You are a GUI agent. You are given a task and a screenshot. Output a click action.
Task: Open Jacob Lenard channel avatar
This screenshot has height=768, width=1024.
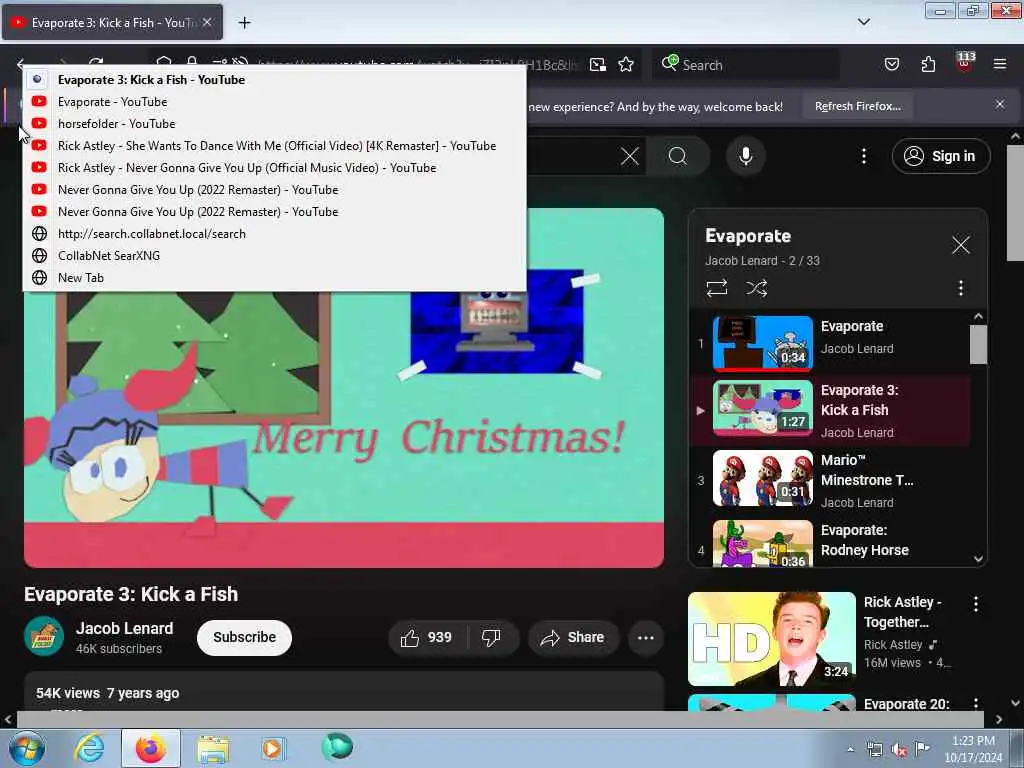click(44, 636)
